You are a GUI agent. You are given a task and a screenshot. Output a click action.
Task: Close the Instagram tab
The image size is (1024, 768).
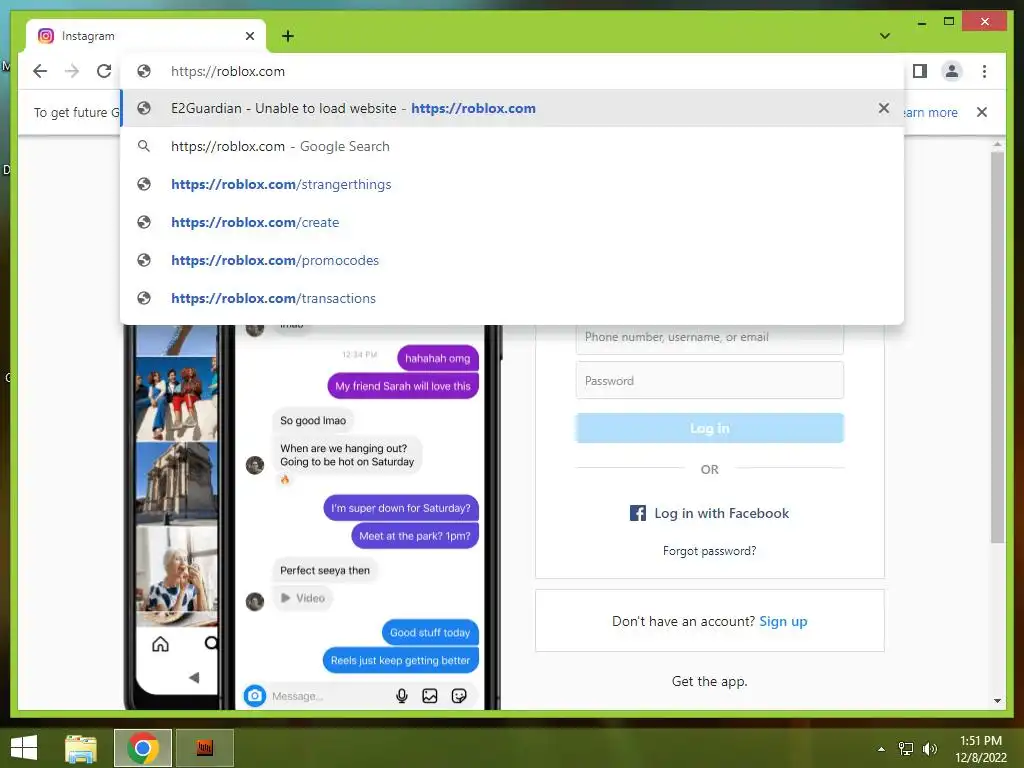coord(249,36)
